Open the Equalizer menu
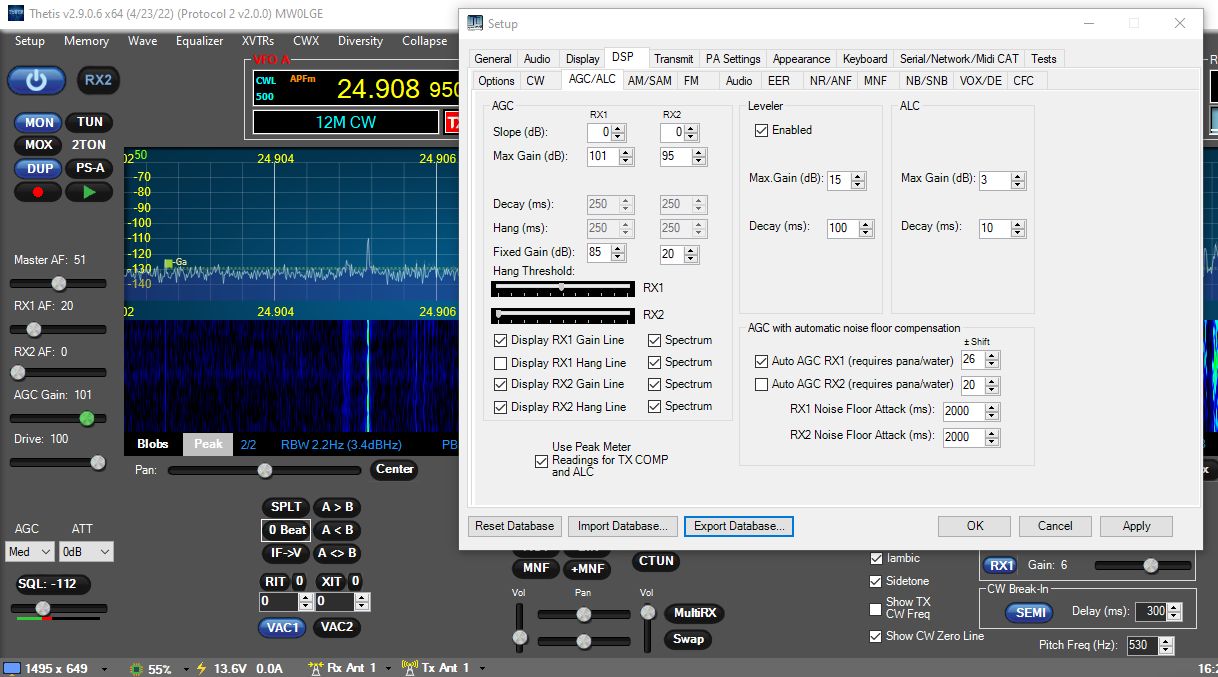1218x677 pixels. pyautogui.click(x=200, y=41)
